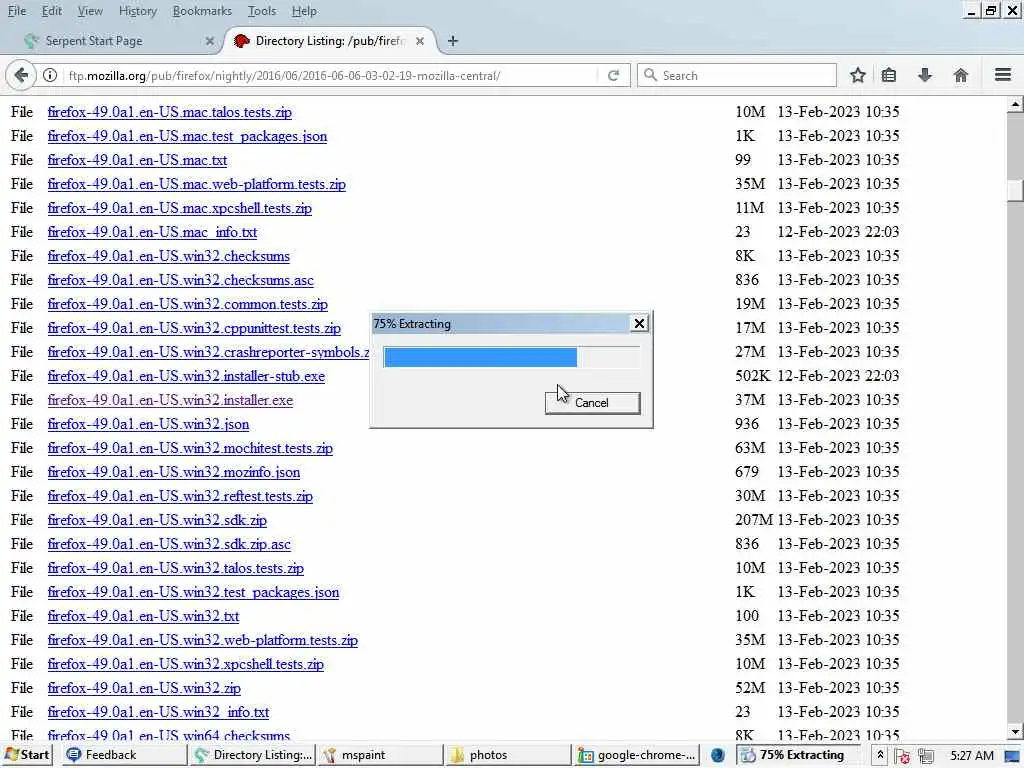1024x768 pixels.
Task: Click the blue round taskbar icon
Action: [718, 756]
